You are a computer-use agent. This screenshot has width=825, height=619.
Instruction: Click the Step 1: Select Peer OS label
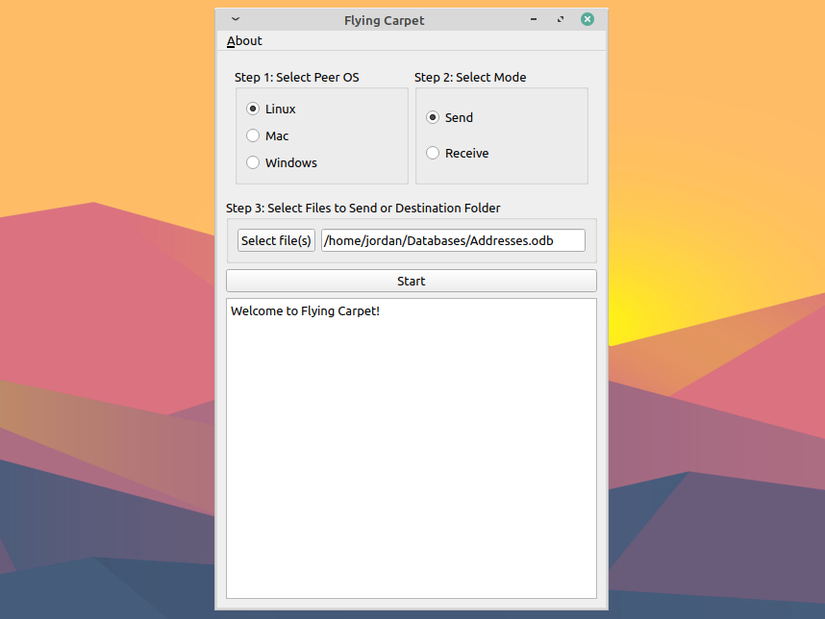click(297, 77)
